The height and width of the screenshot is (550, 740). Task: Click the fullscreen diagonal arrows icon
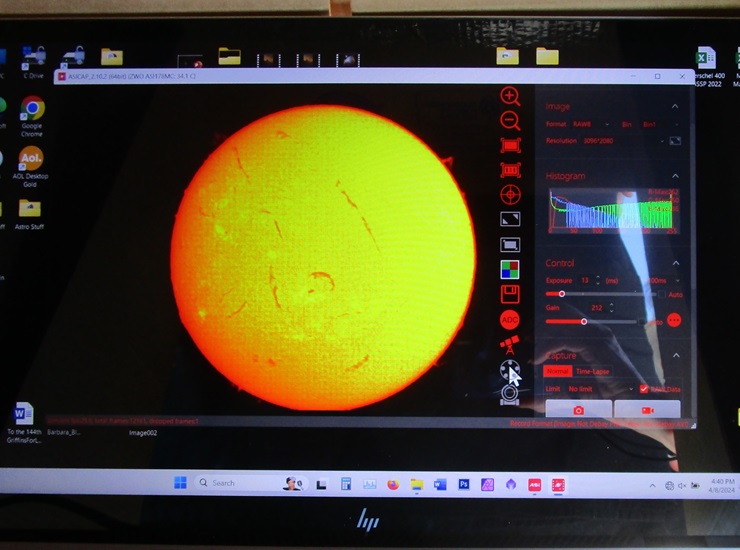coord(510,219)
